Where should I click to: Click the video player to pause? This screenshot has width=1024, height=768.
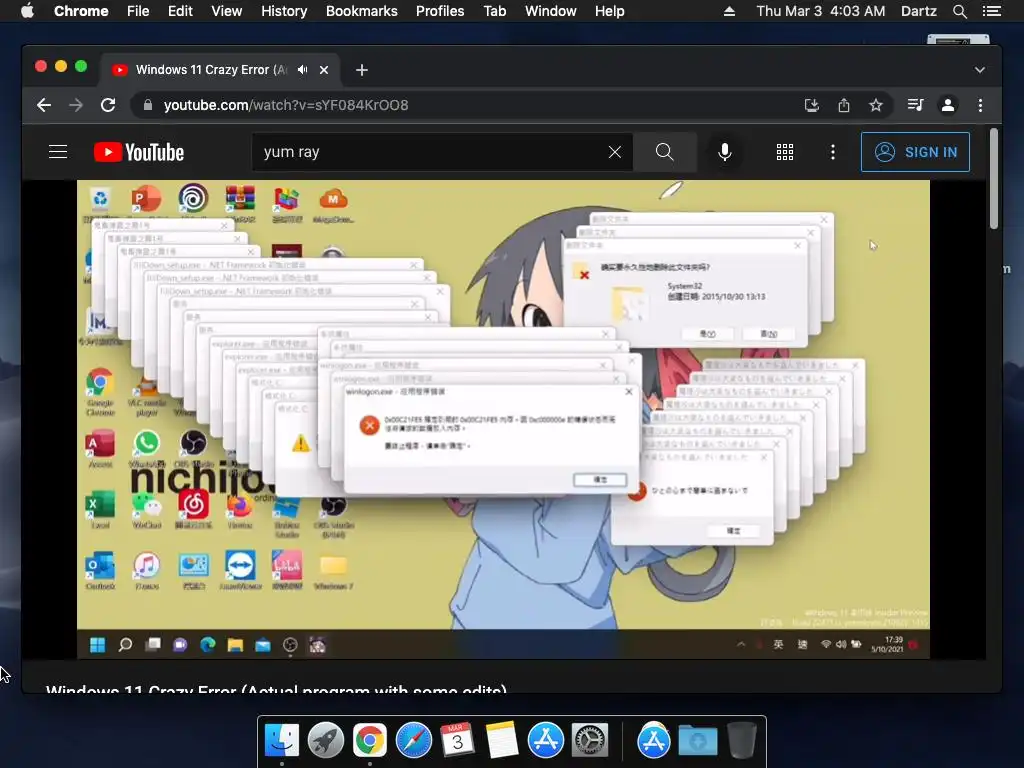[x=503, y=418]
